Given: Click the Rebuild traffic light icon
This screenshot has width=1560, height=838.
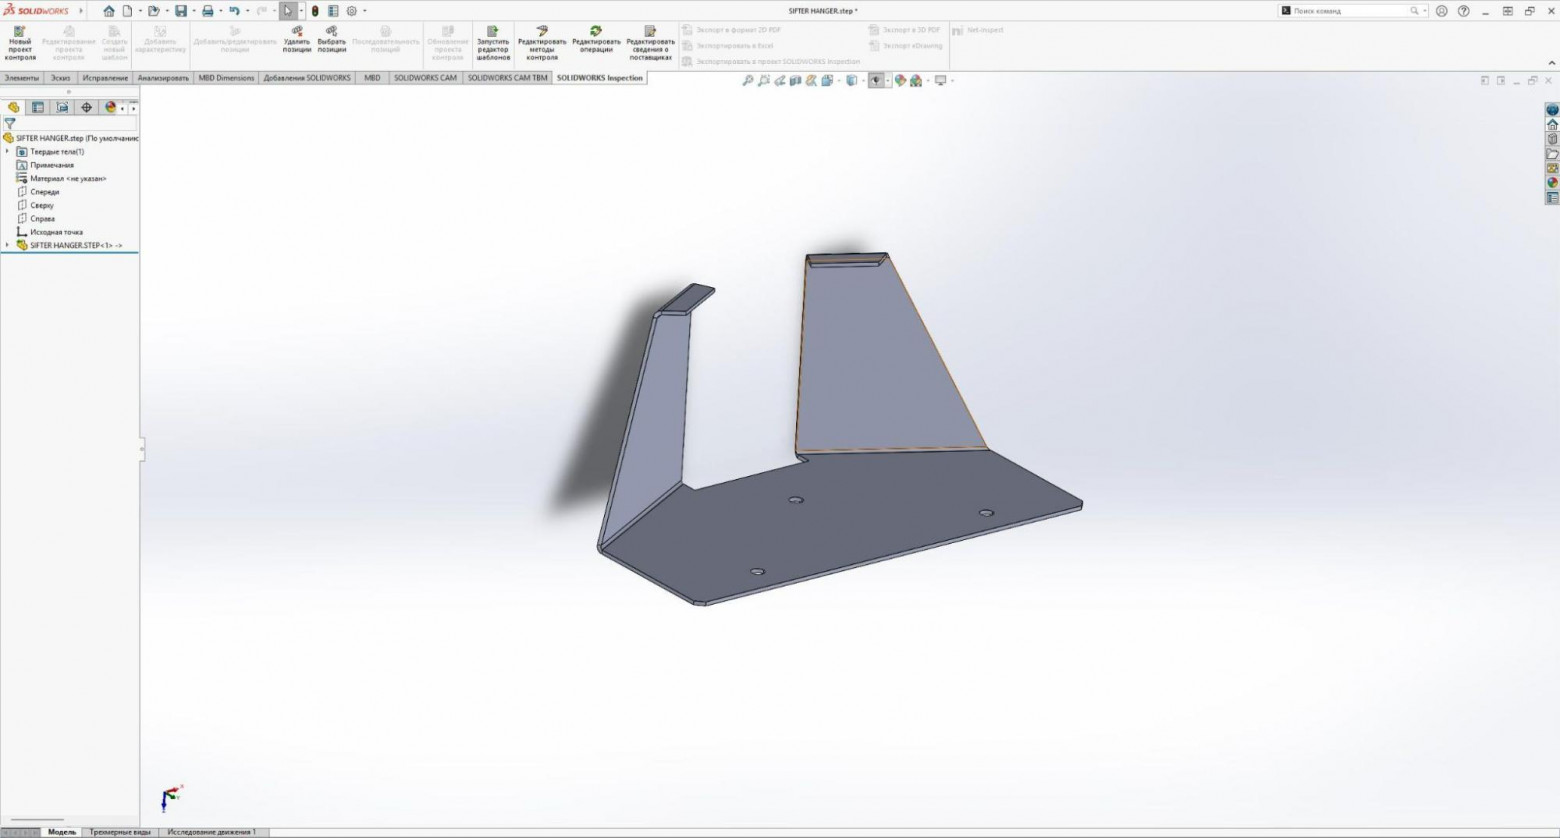Looking at the screenshot, I should coord(315,11).
